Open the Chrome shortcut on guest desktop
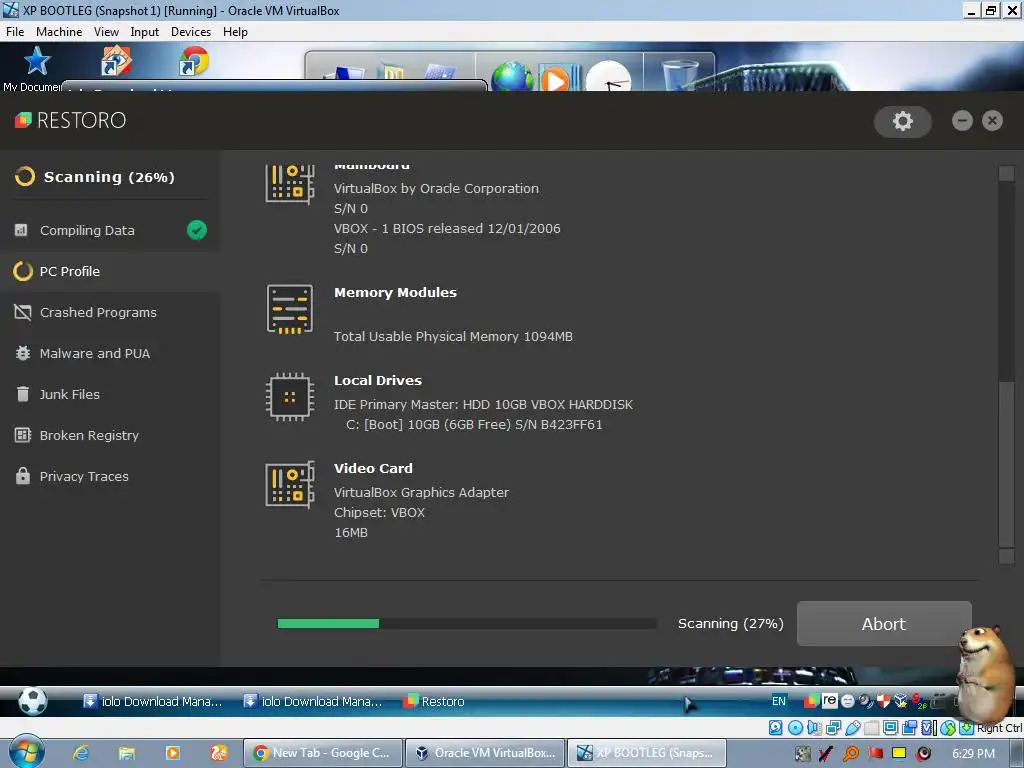This screenshot has height=768, width=1024. click(x=194, y=61)
